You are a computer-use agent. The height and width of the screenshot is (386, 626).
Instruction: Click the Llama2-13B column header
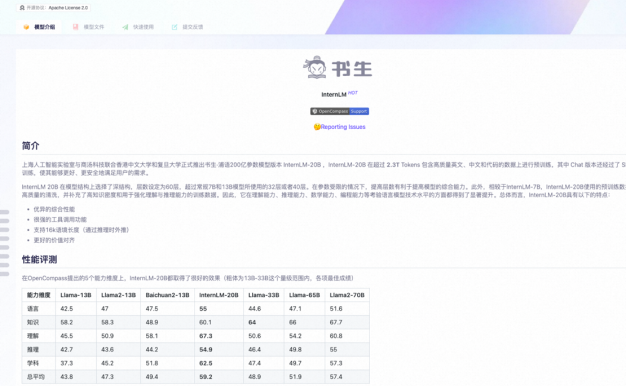(x=119, y=295)
